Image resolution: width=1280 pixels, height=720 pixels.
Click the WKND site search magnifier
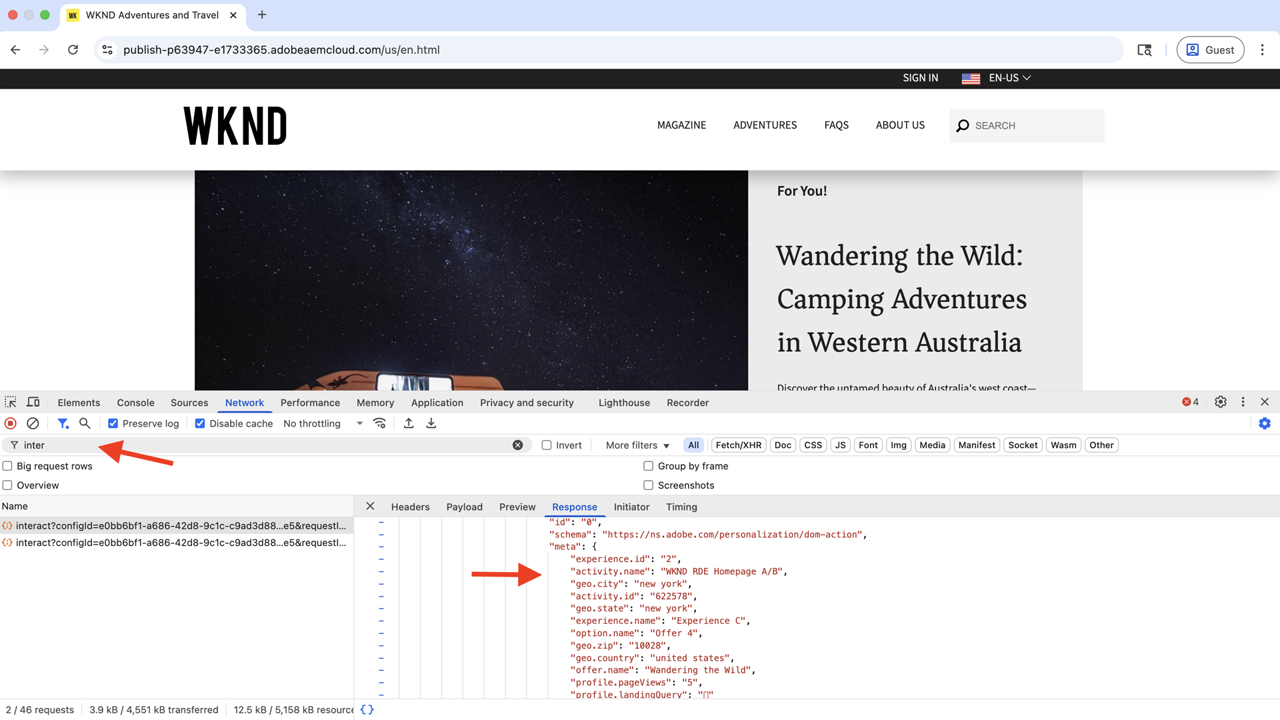963,126
